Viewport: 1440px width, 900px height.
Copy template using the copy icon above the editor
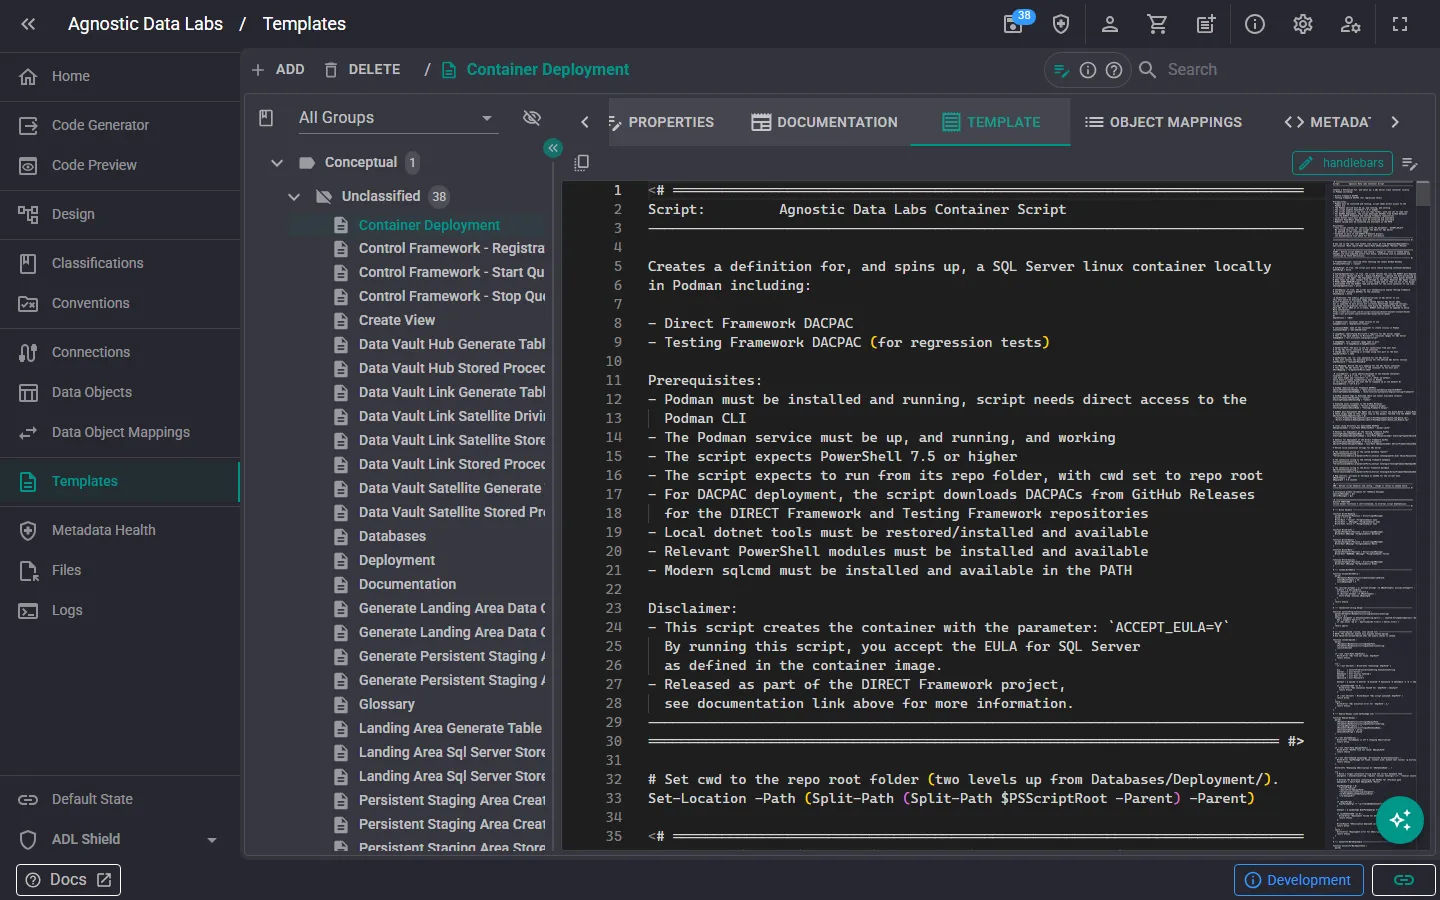coord(582,162)
